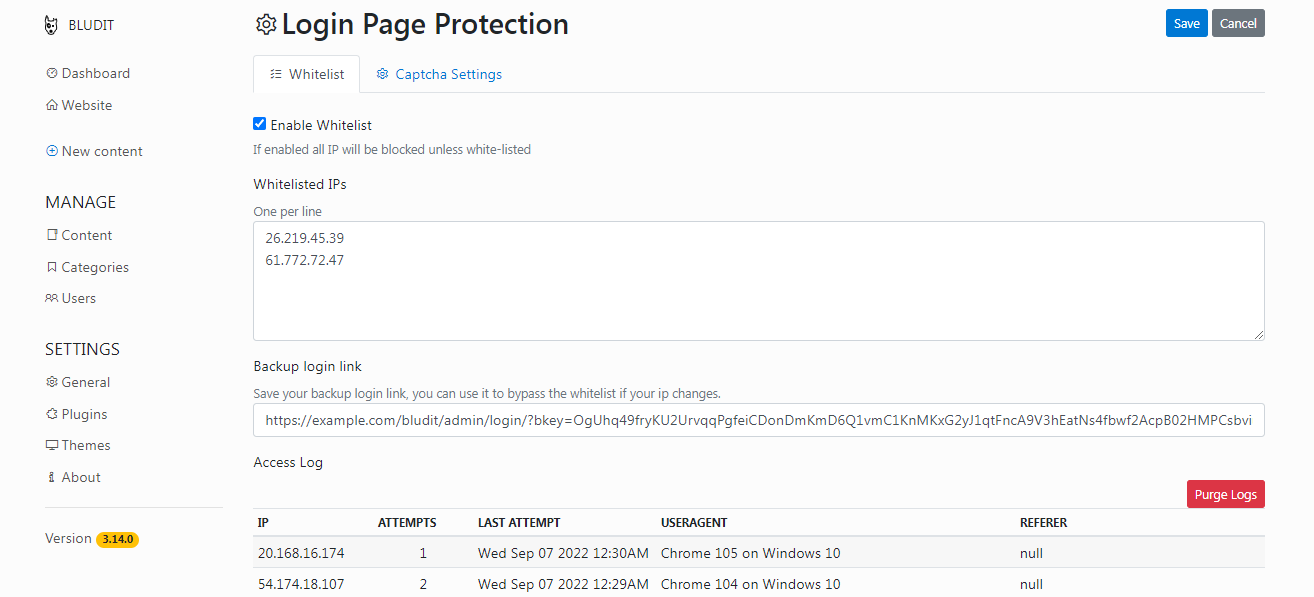Viewport: 1314px width, 597px height.
Task: Select the Website sidebar icon
Action: pos(51,104)
